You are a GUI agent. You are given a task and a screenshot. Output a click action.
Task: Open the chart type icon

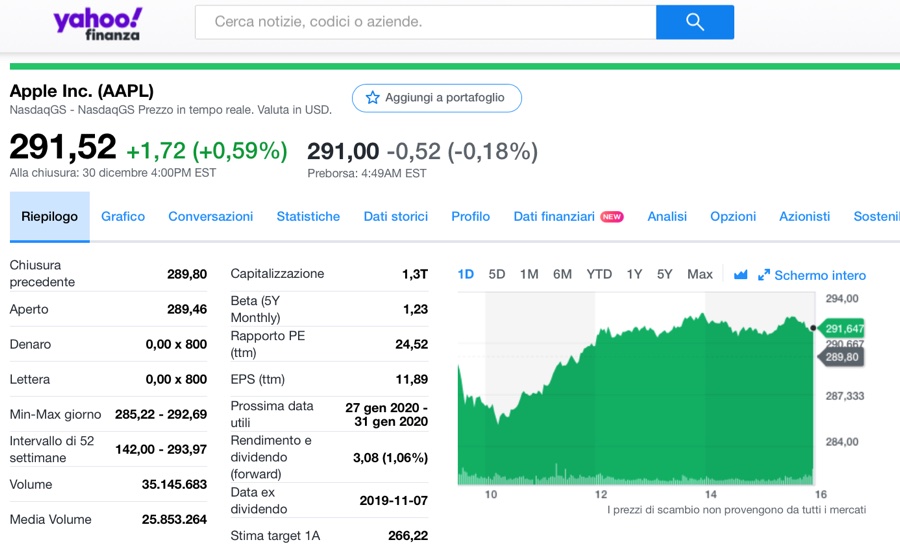click(740, 275)
